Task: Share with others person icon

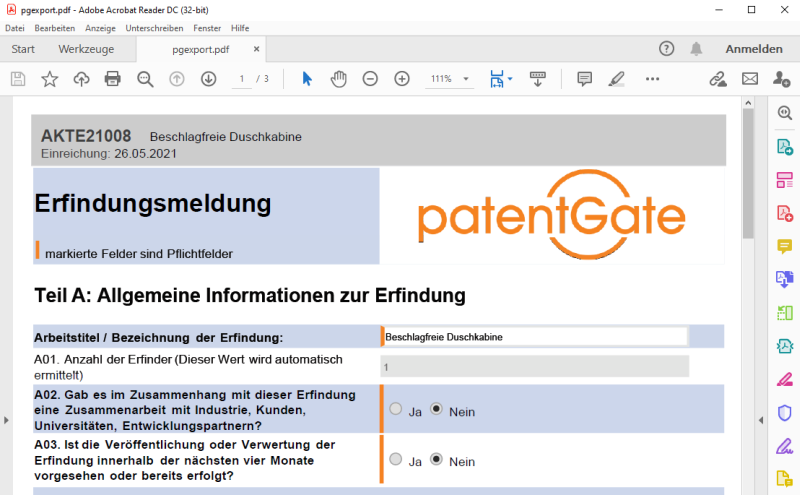Action: (x=781, y=79)
